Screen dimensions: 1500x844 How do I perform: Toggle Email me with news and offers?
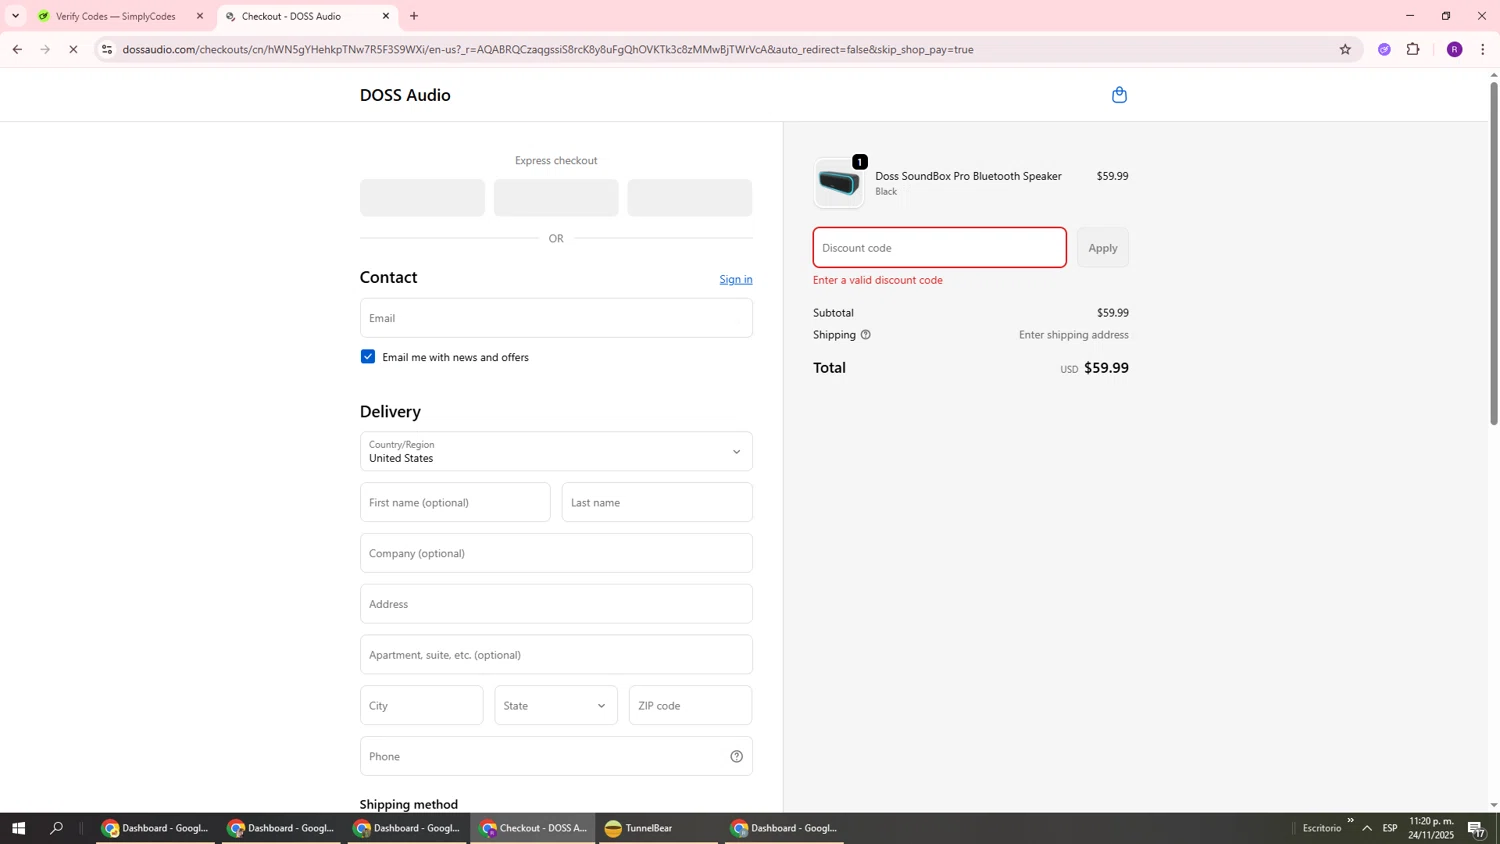click(x=368, y=357)
